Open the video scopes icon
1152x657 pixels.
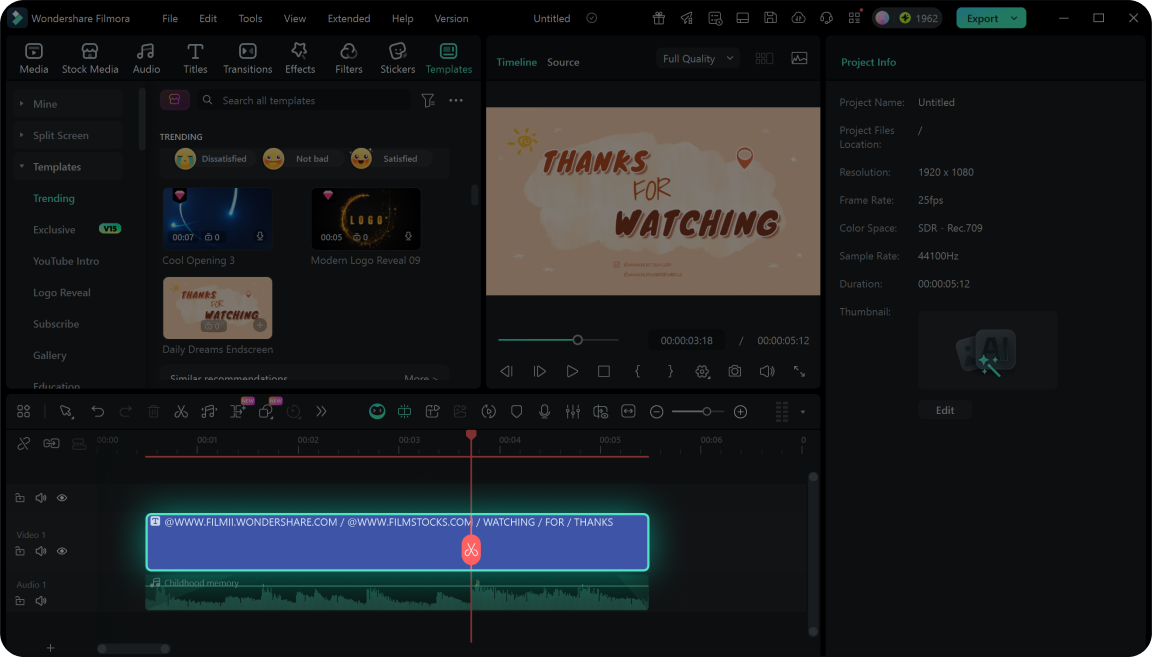(x=799, y=59)
